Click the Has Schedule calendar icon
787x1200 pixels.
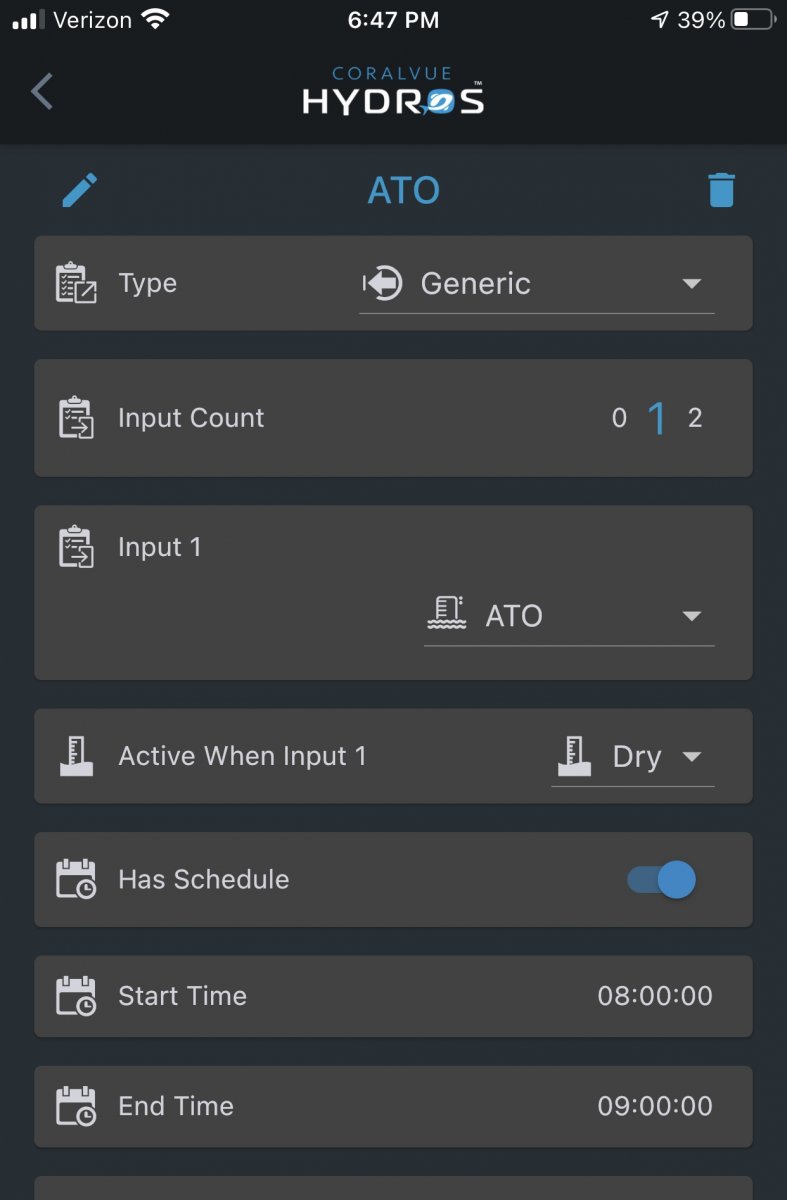pos(76,879)
